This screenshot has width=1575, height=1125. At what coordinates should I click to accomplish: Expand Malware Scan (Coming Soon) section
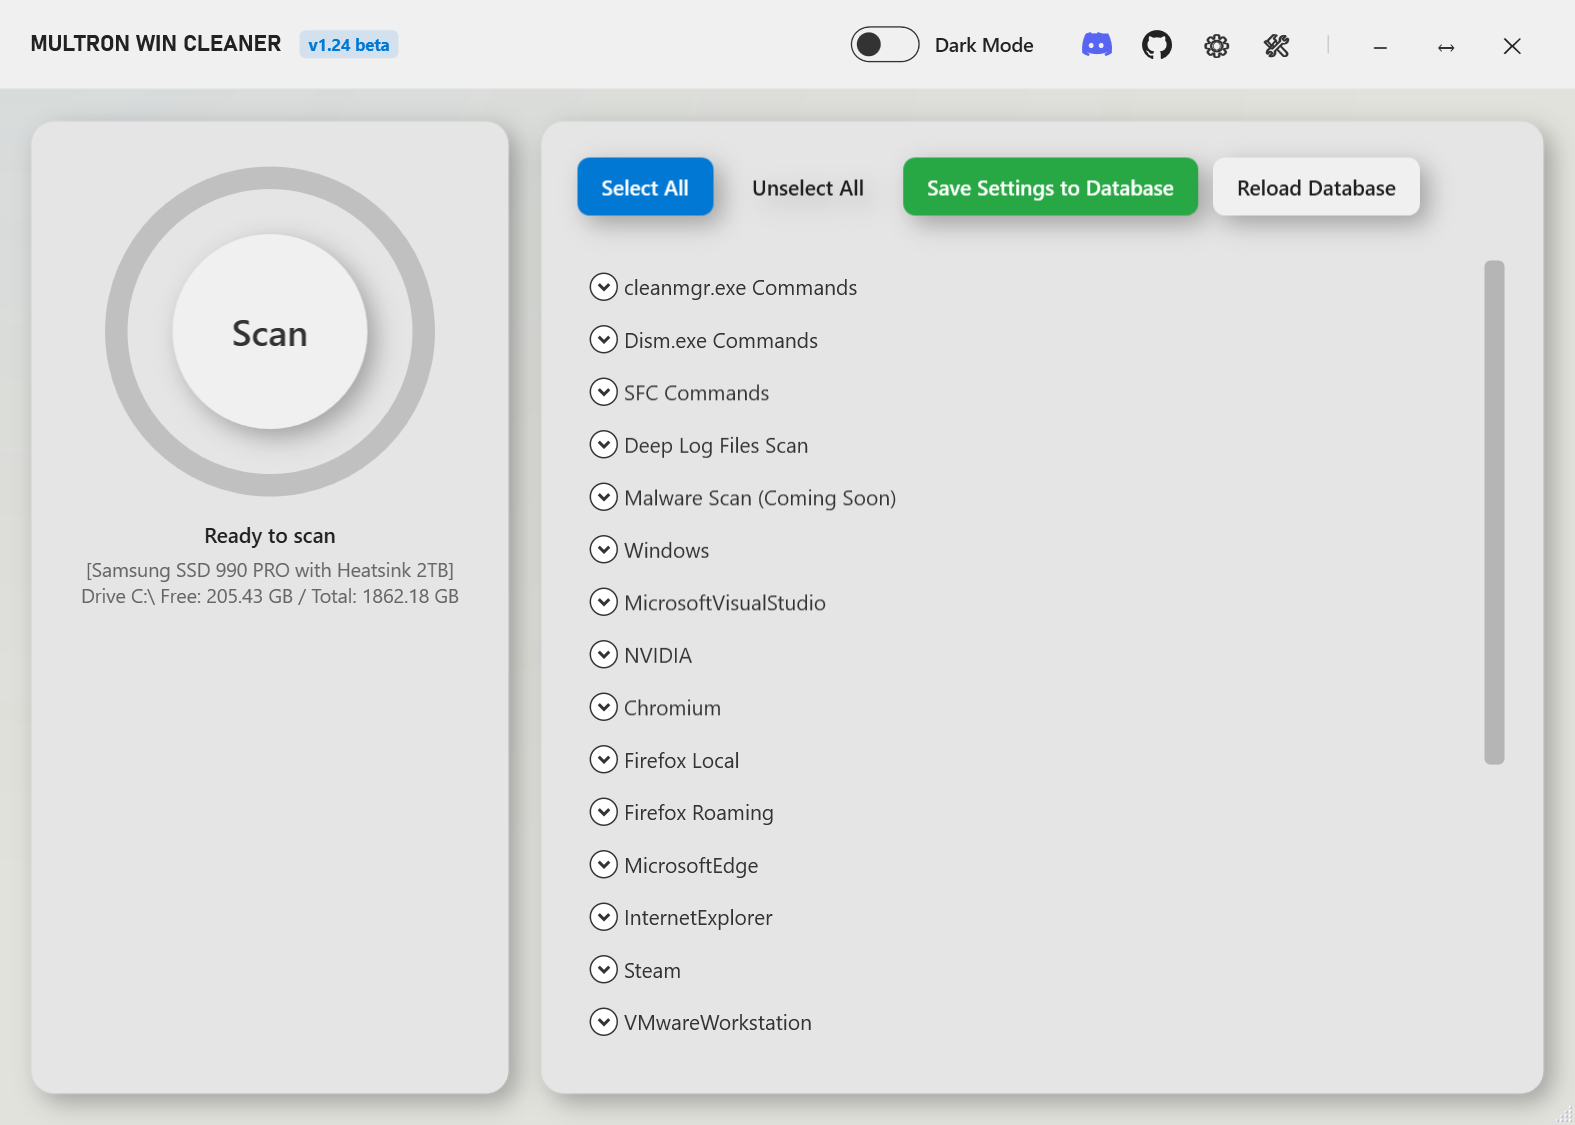[603, 497]
